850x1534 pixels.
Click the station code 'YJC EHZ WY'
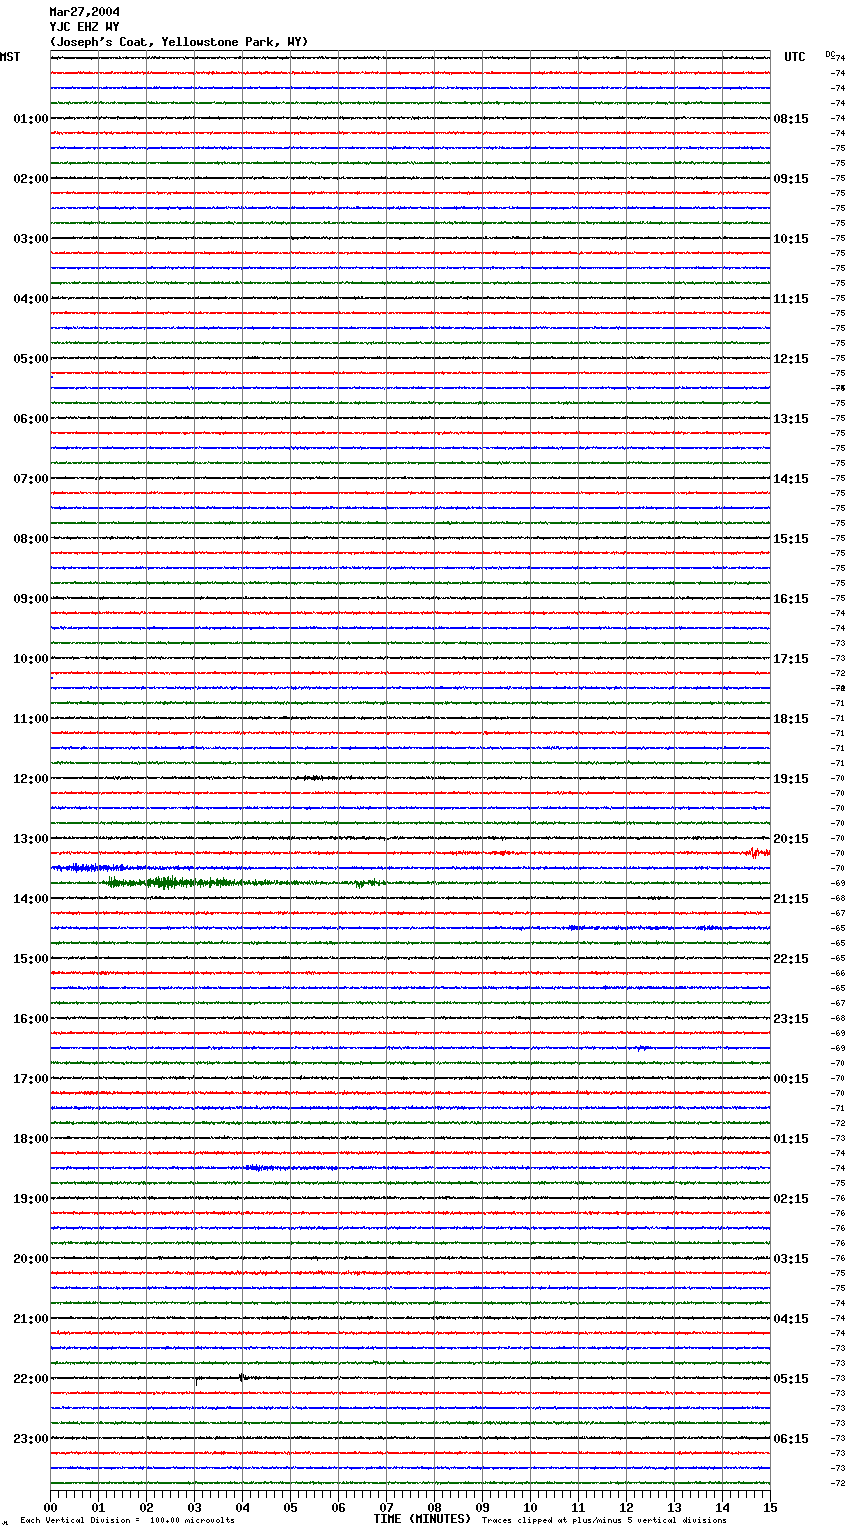85,27
